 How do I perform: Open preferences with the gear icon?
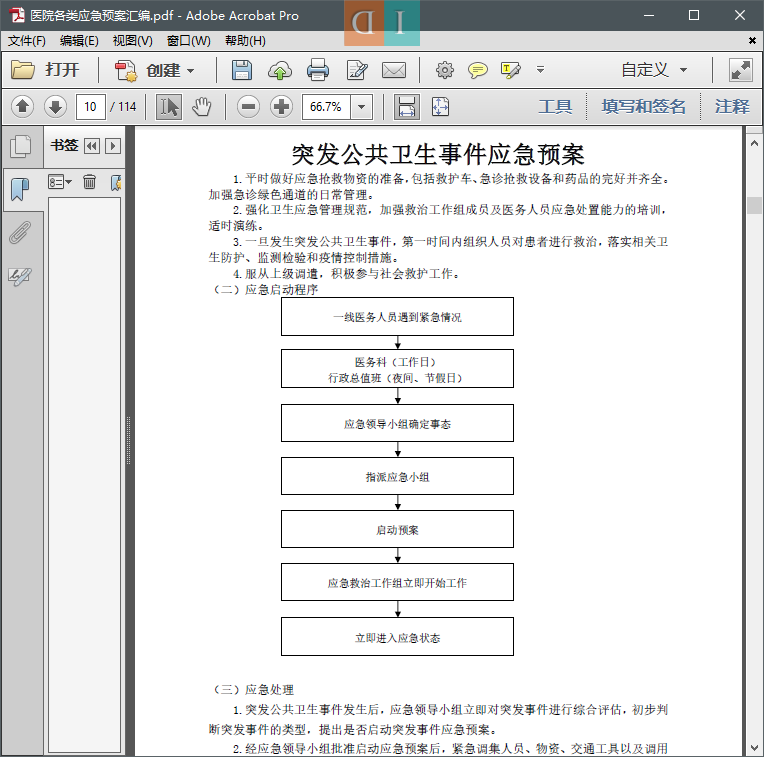point(444,70)
